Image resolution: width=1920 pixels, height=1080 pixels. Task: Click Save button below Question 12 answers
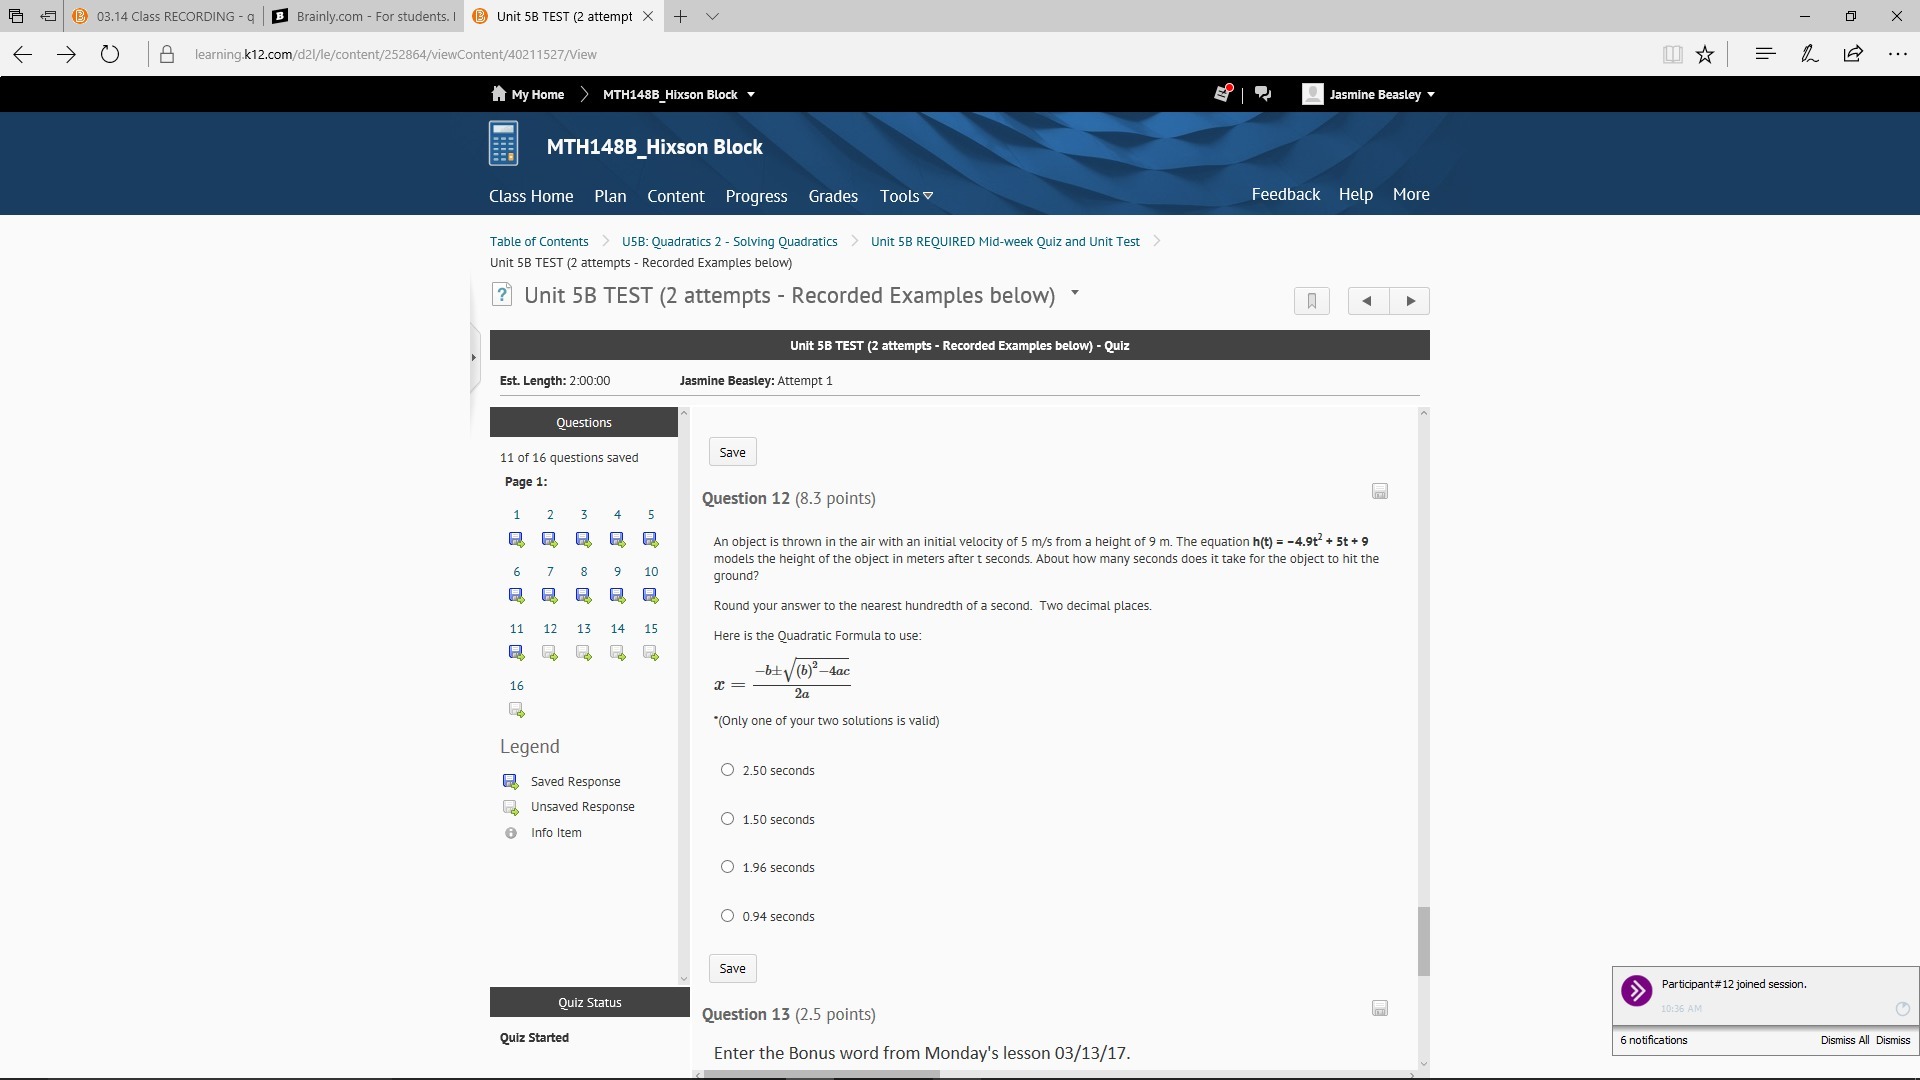[x=732, y=968]
